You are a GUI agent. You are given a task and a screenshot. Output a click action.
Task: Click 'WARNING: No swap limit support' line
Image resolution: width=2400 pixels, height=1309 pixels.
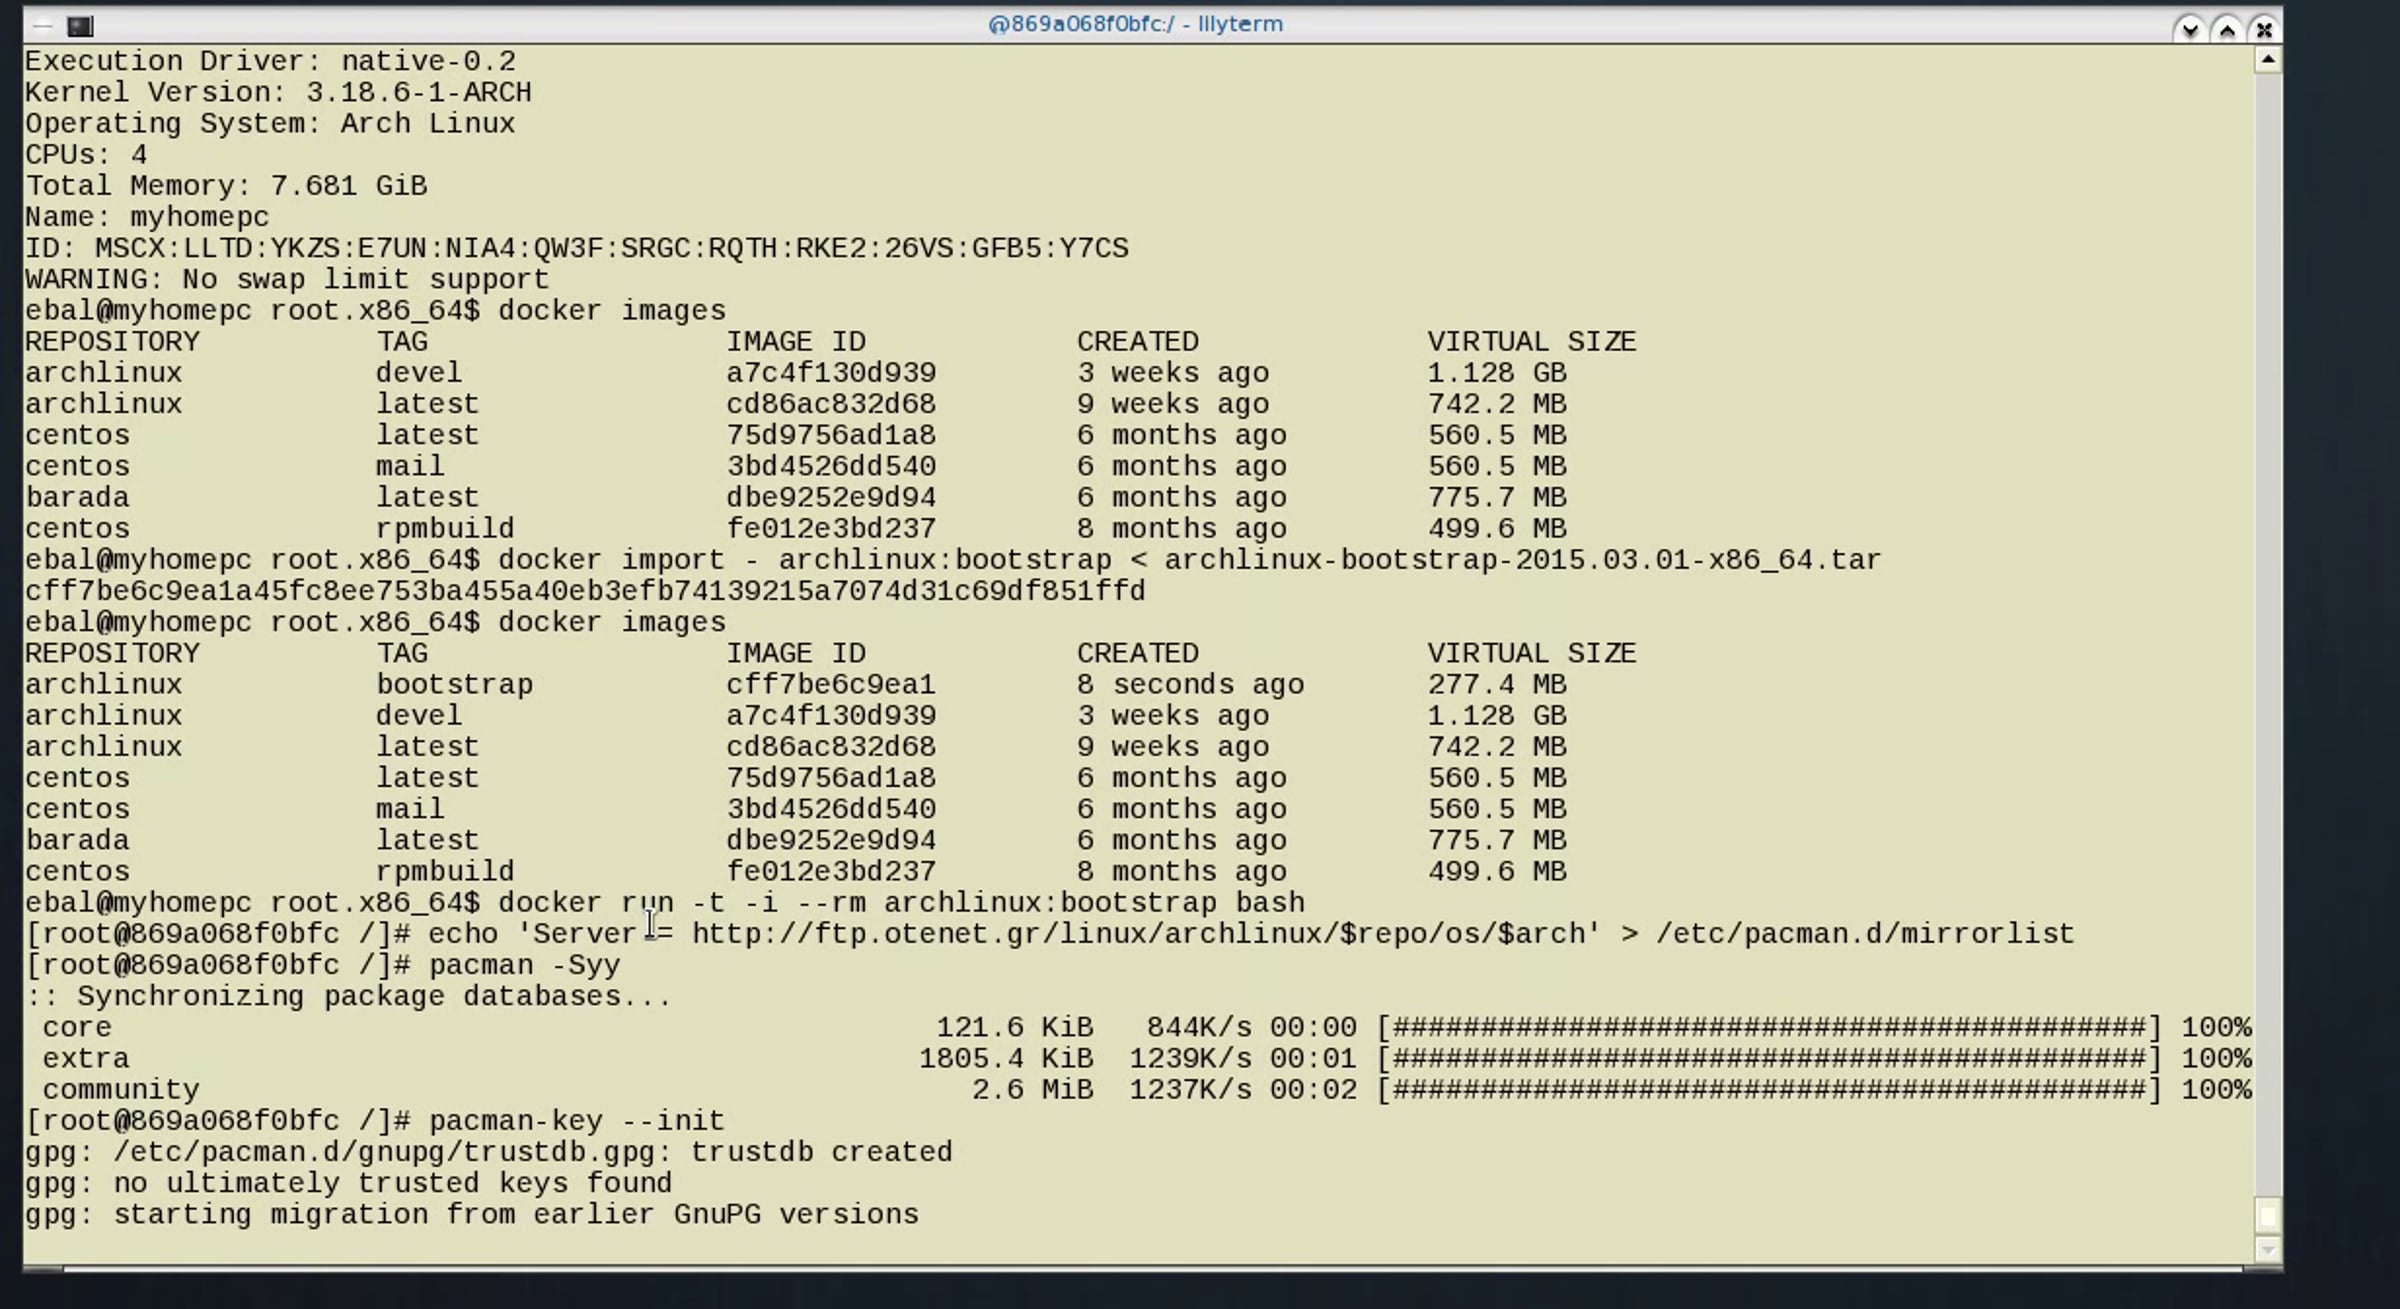pos(287,280)
